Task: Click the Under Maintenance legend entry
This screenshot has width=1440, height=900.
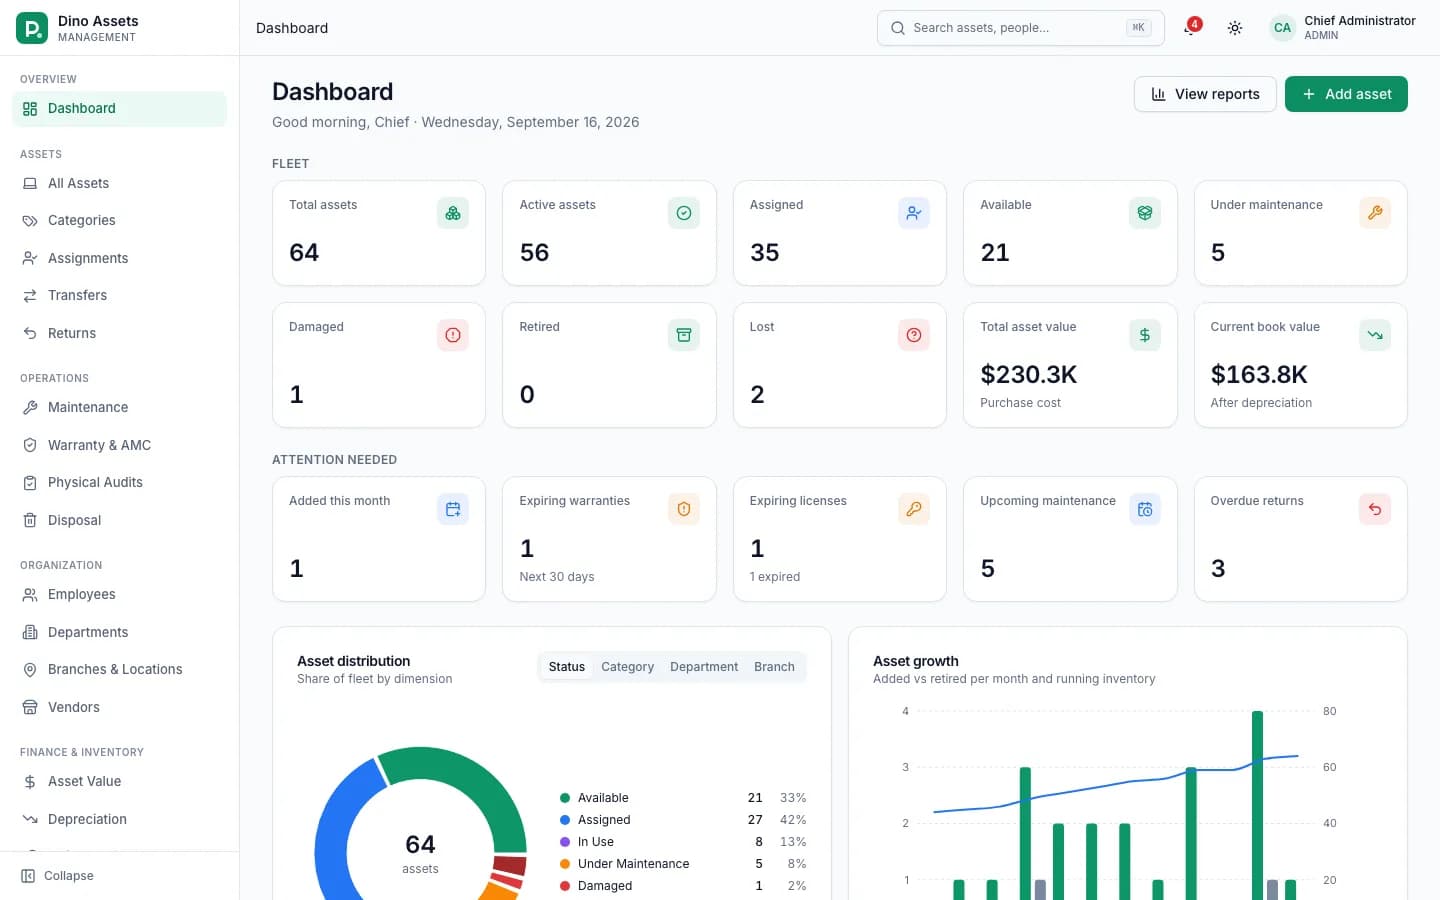Action: (683, 864)
